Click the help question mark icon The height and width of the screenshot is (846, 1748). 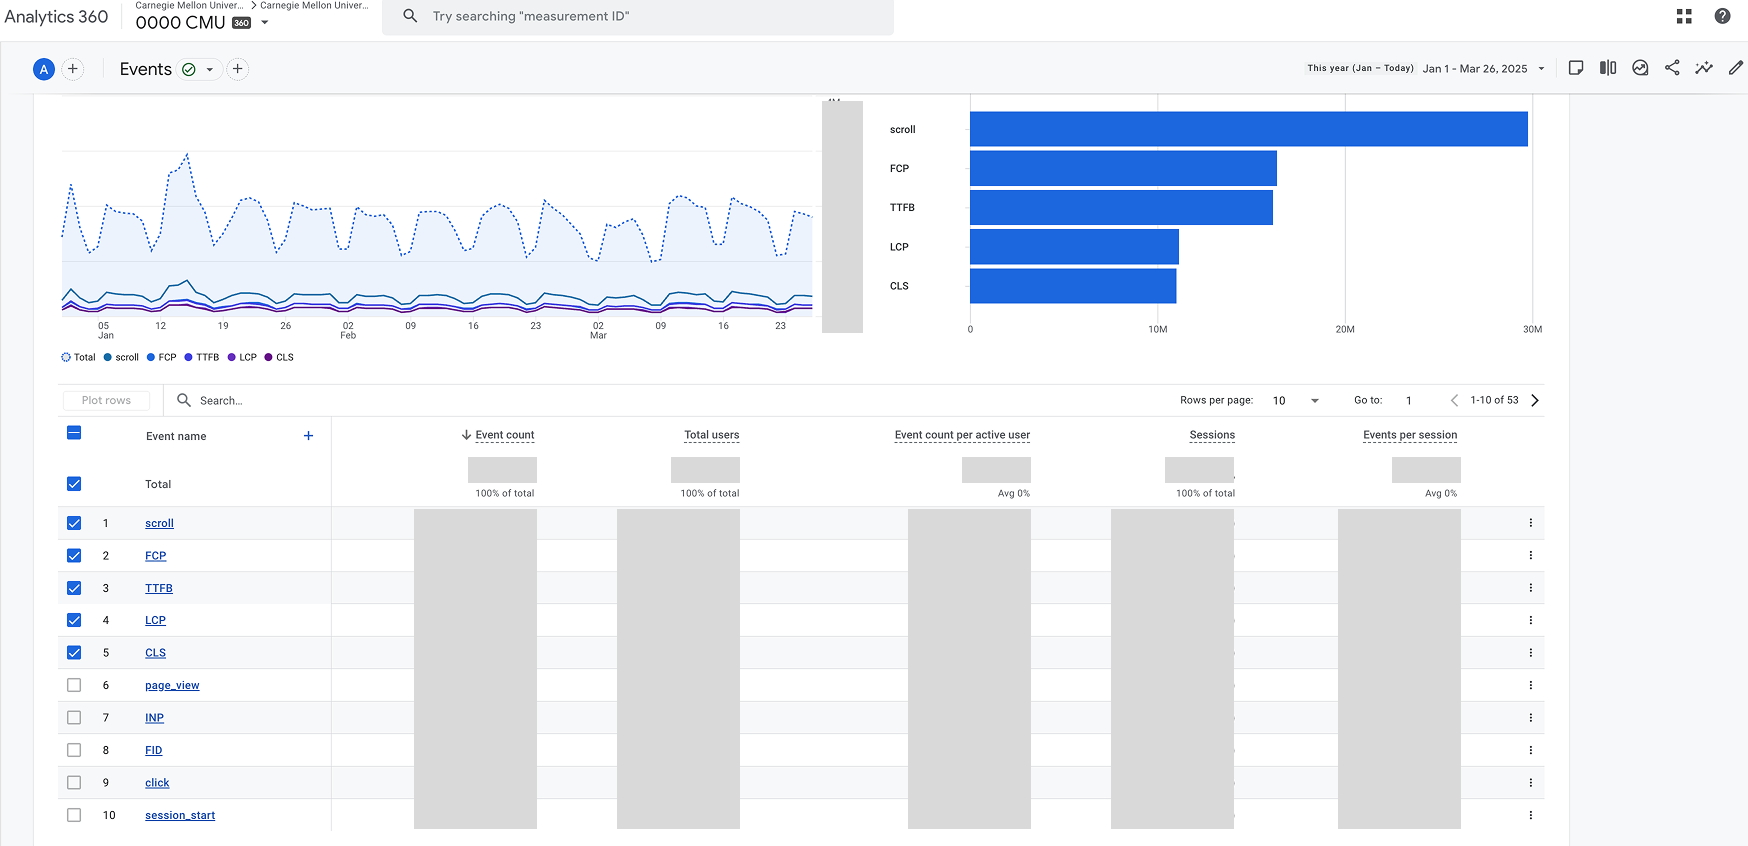coord(1722,16)
